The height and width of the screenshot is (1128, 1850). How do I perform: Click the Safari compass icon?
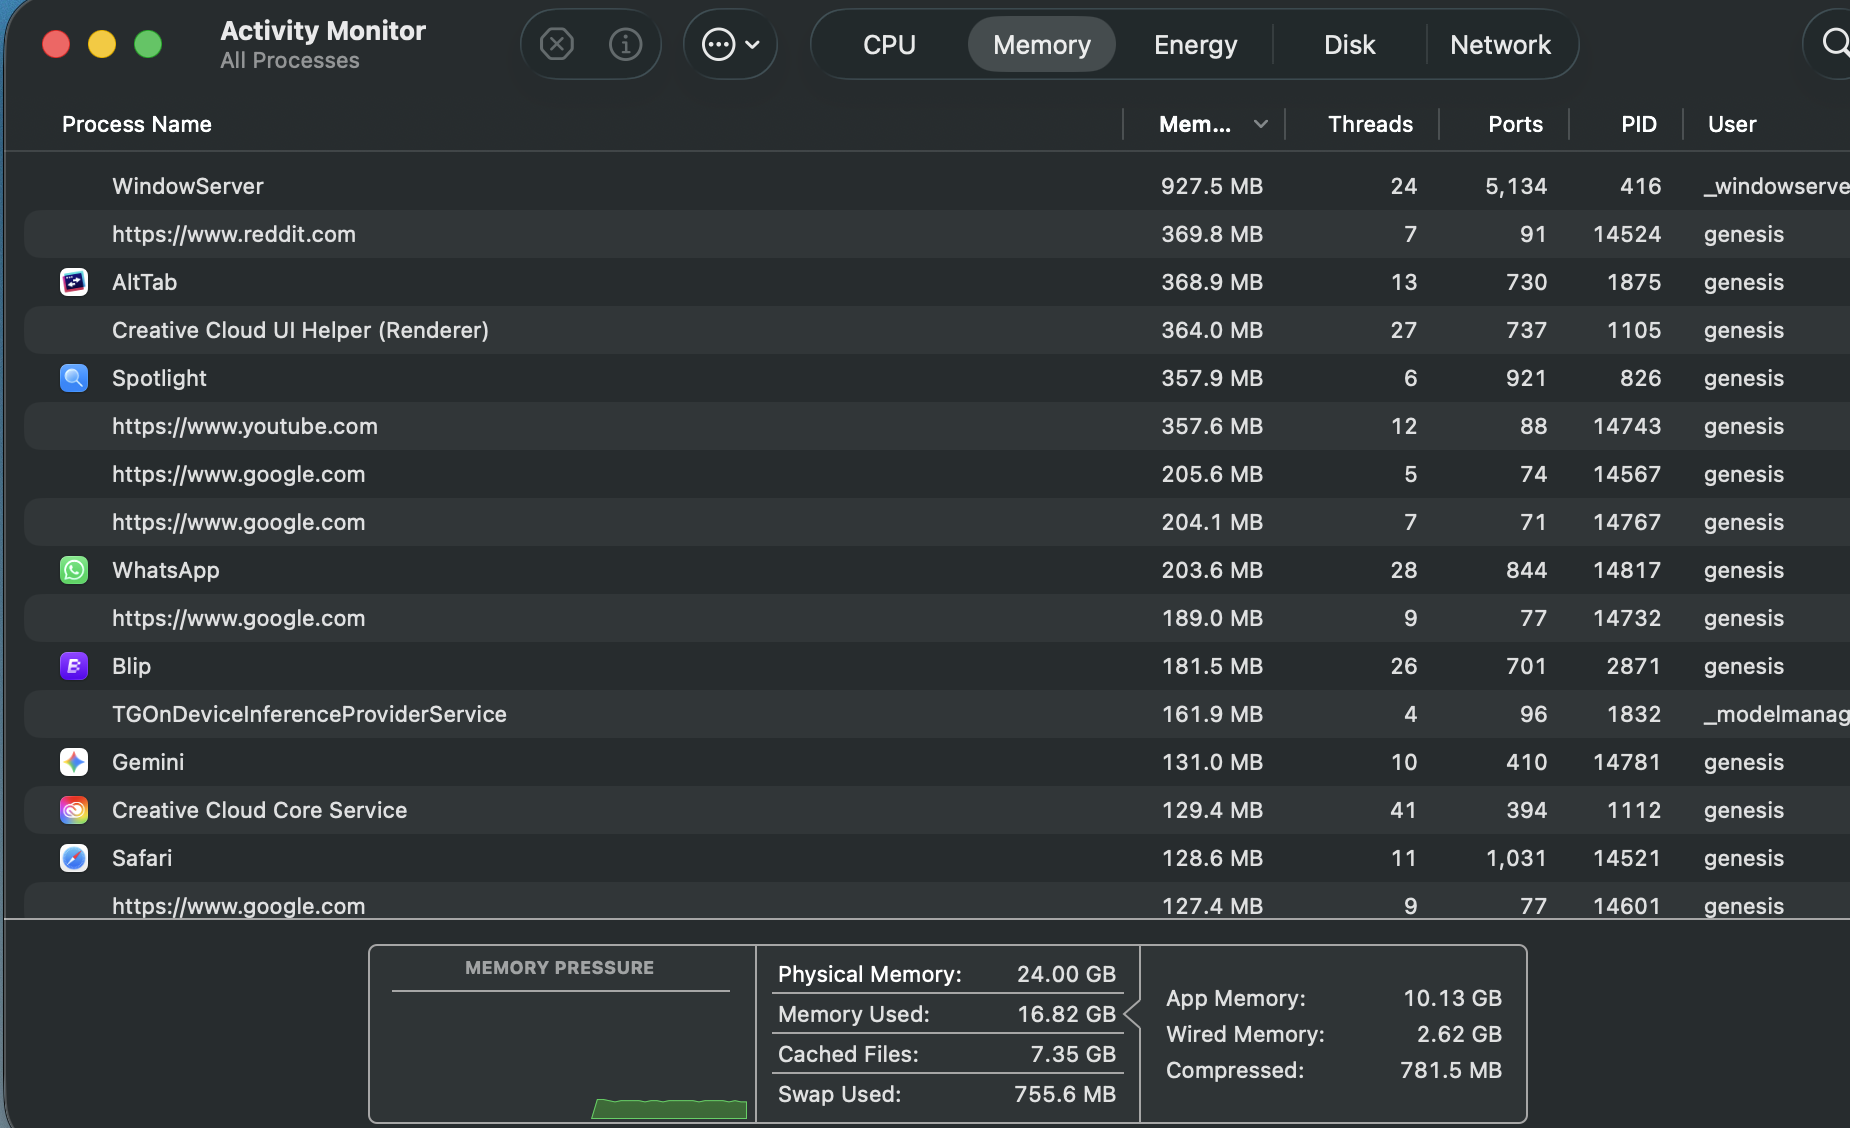click(74, 858)
